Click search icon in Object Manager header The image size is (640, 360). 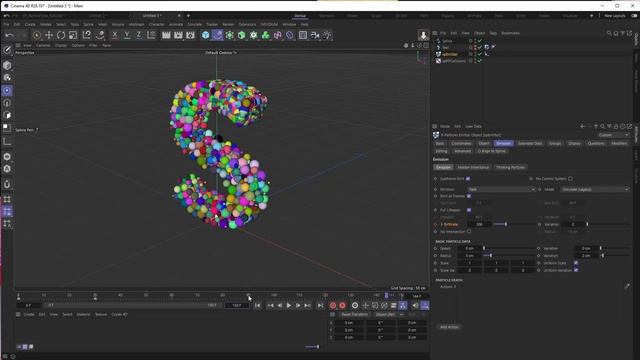609,33
